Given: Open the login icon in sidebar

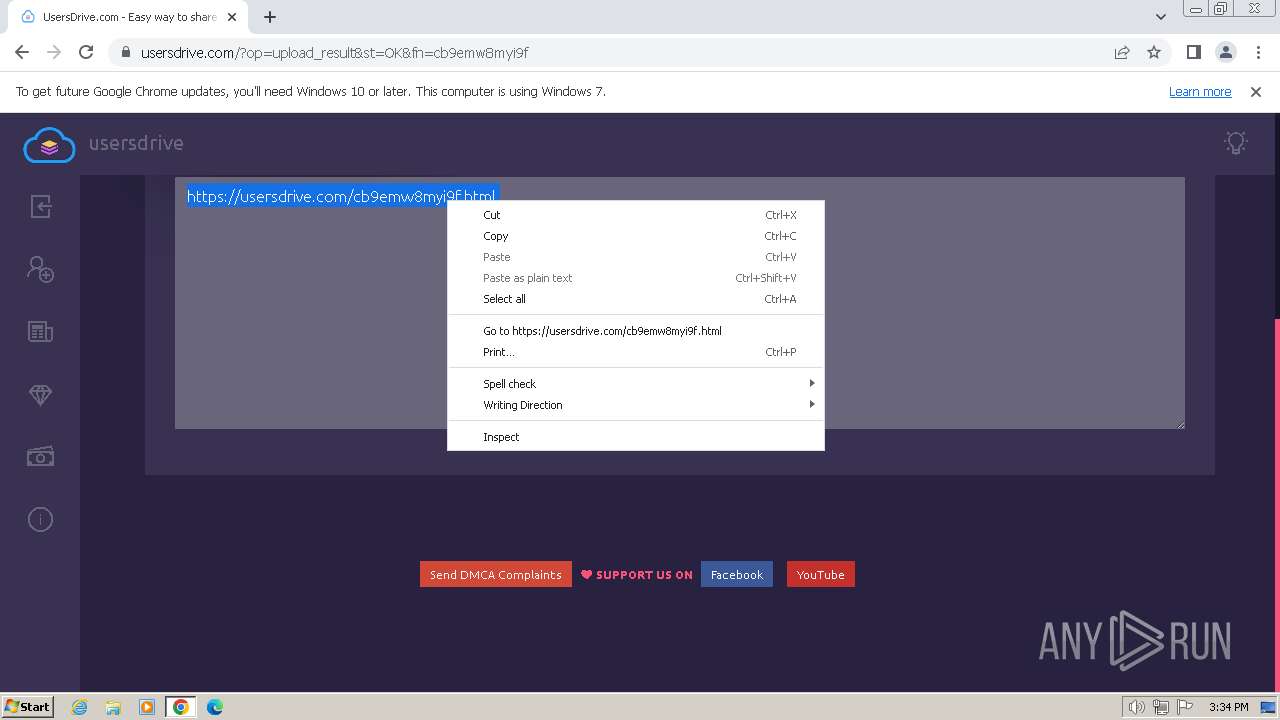Looking at the screenshot, I should (40, 206).
